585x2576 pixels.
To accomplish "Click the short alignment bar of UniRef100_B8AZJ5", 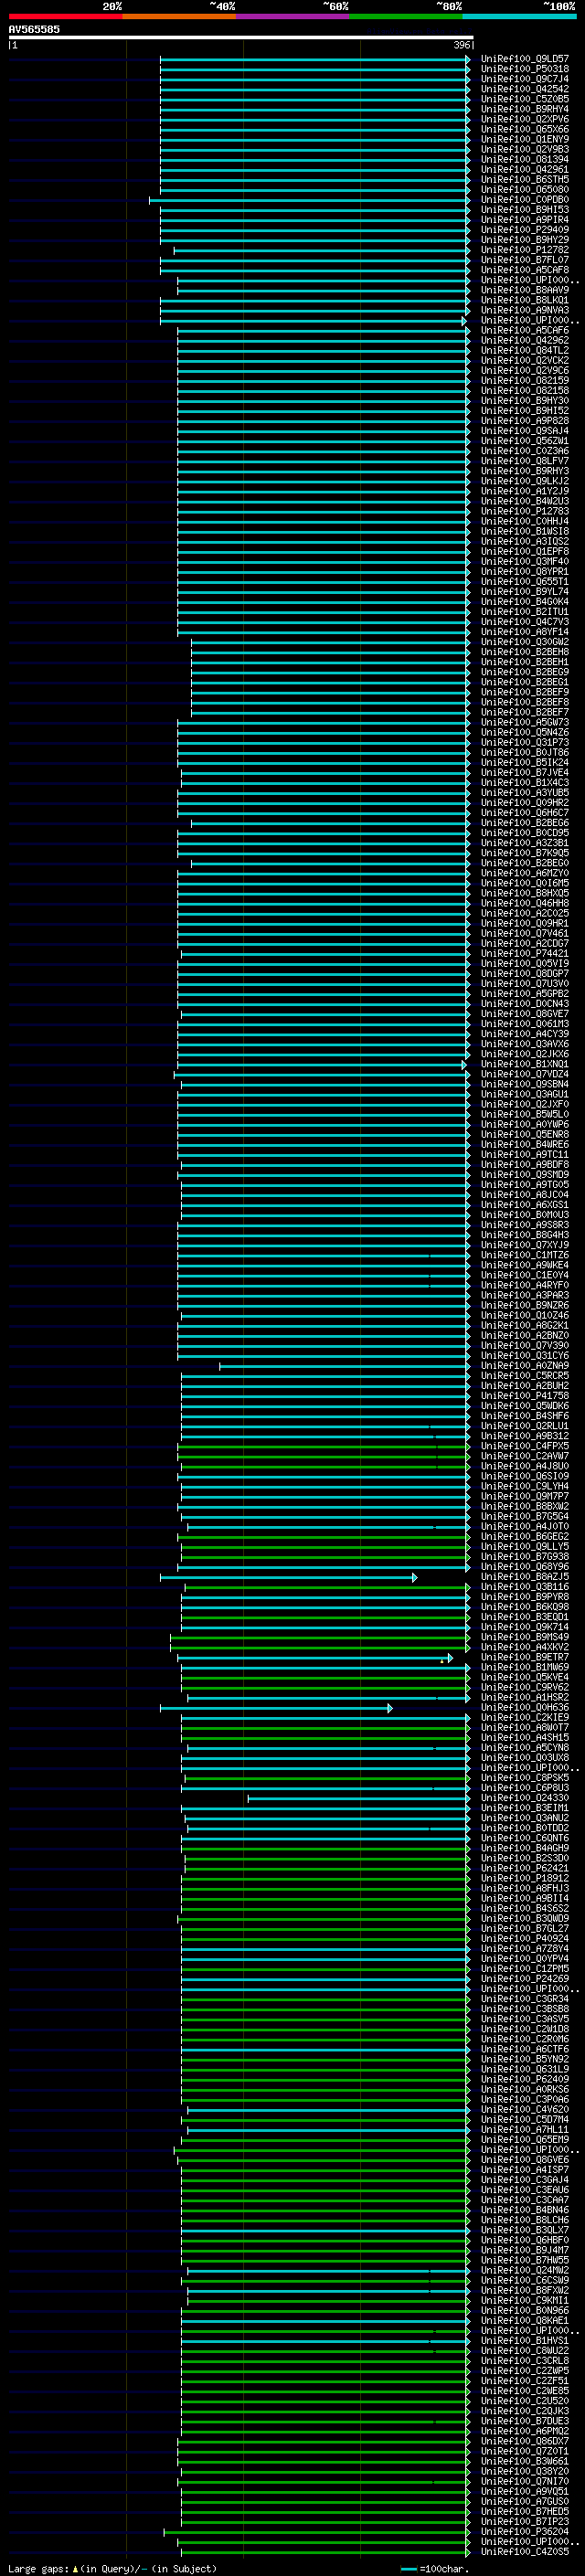I will 288,1577.
